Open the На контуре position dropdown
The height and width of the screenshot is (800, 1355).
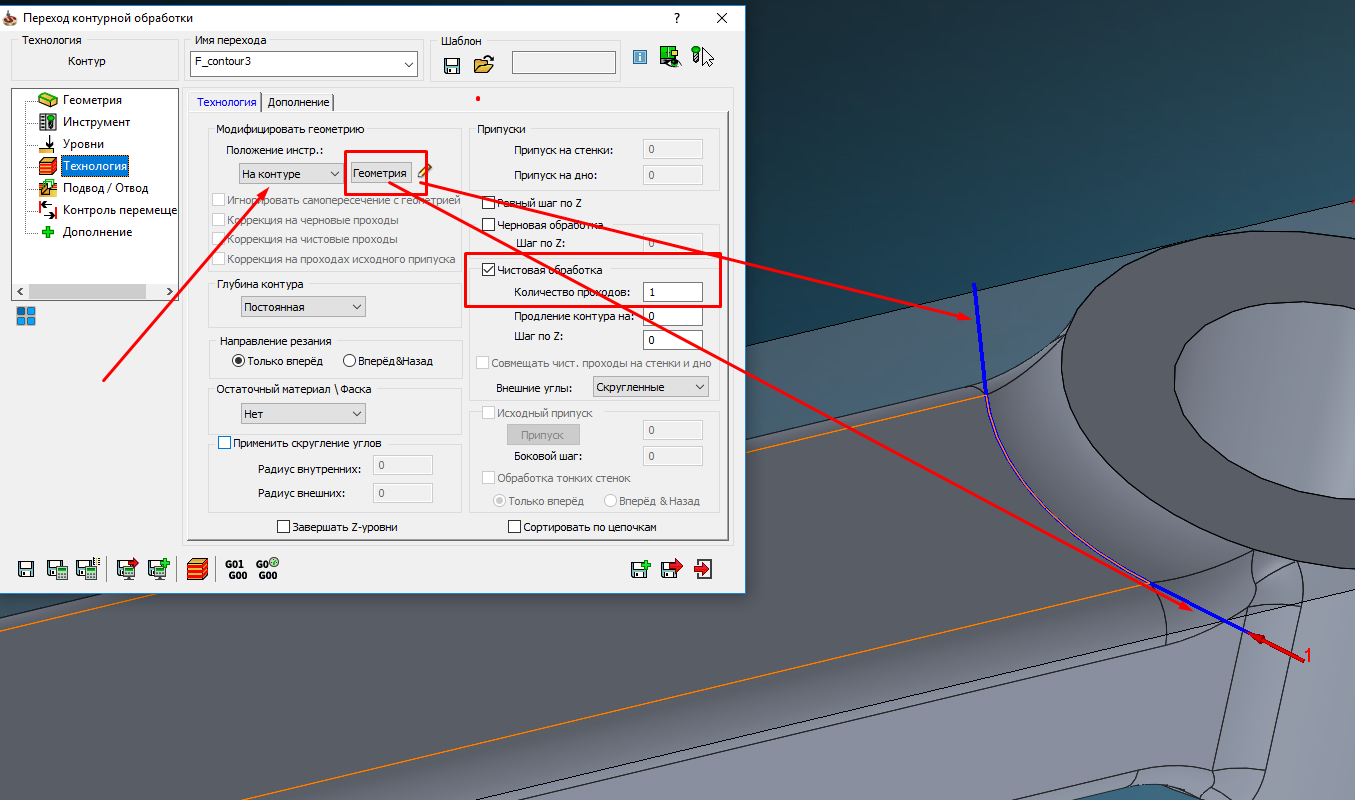click(x=292, y=173)
